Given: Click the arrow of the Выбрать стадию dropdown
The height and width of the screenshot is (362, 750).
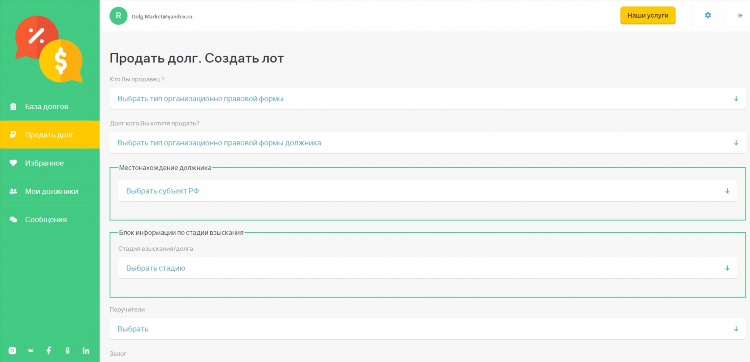Looking at the screenshot, I should [727, 268].
